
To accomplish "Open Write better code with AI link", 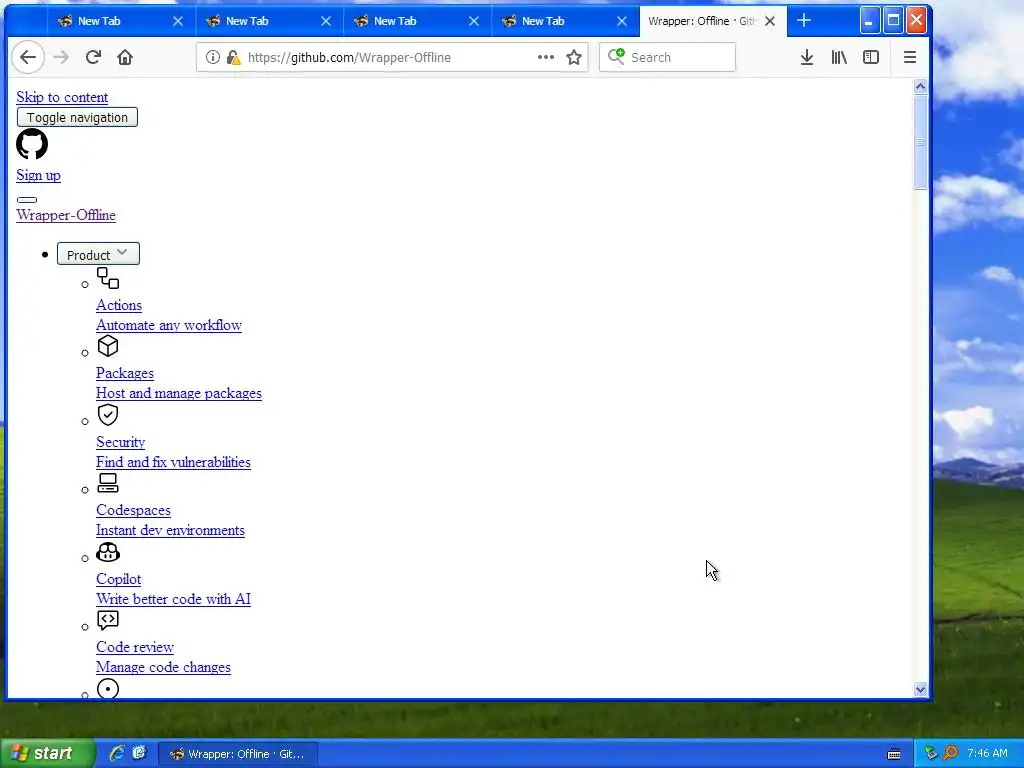I will coord(173,599).
